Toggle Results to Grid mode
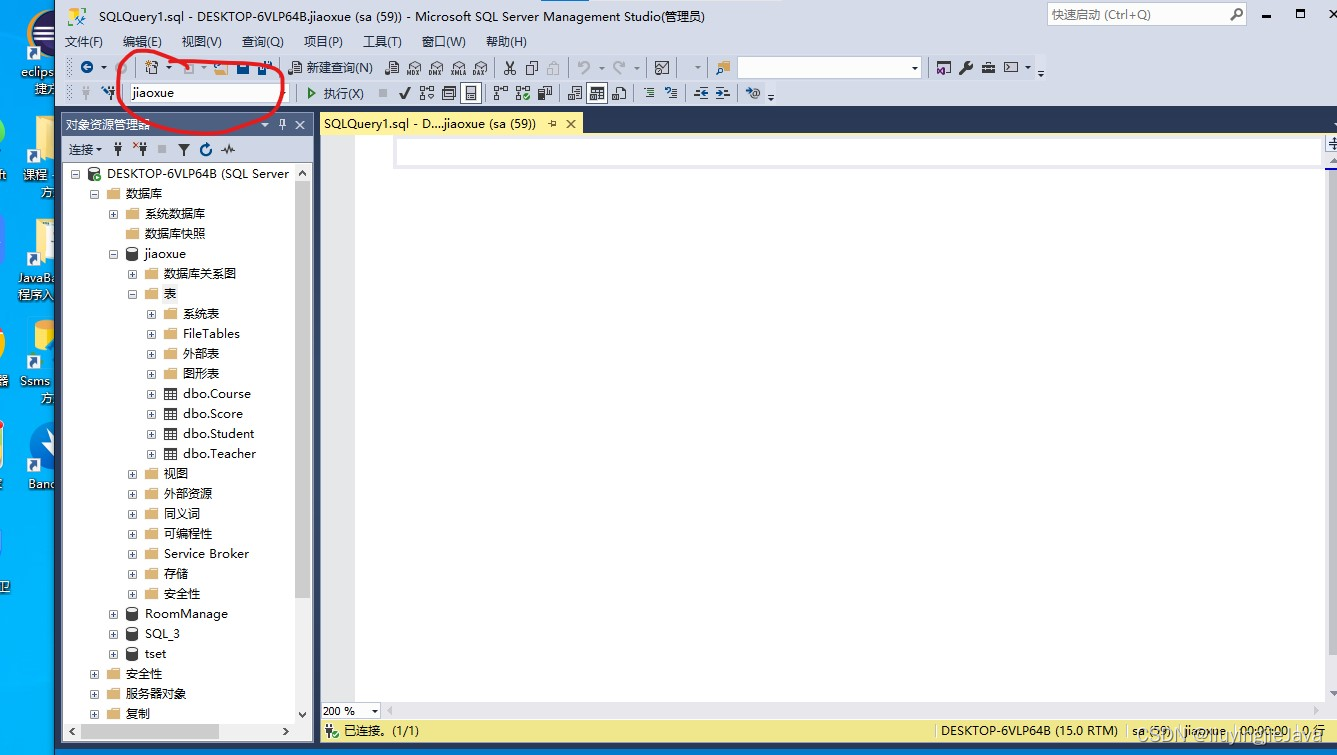Image resolution: width=1337 pixels, height=755 pixels. 597,93
